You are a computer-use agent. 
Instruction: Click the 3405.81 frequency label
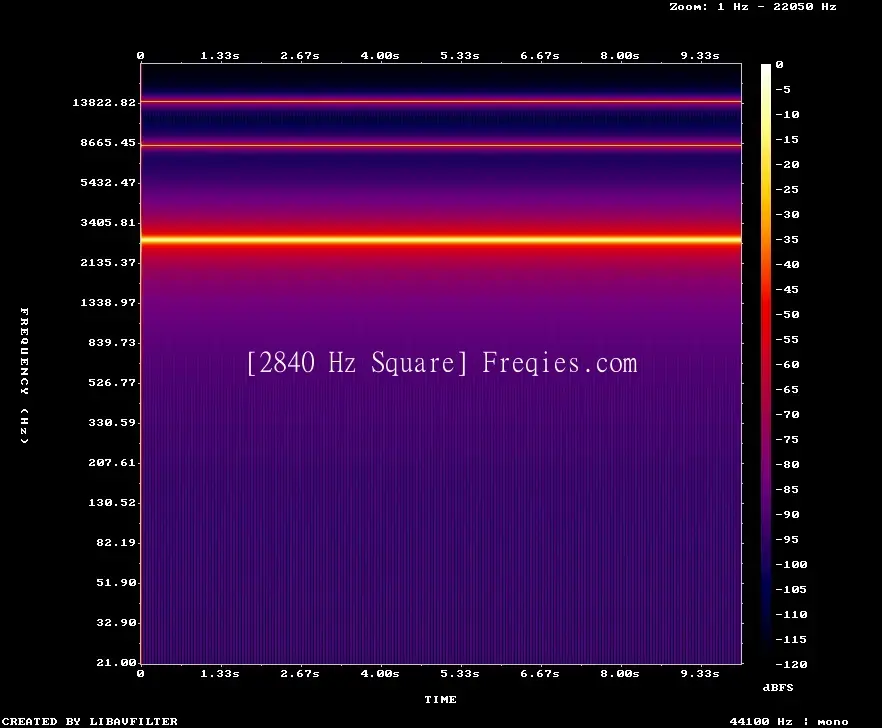tap(108, 222)
